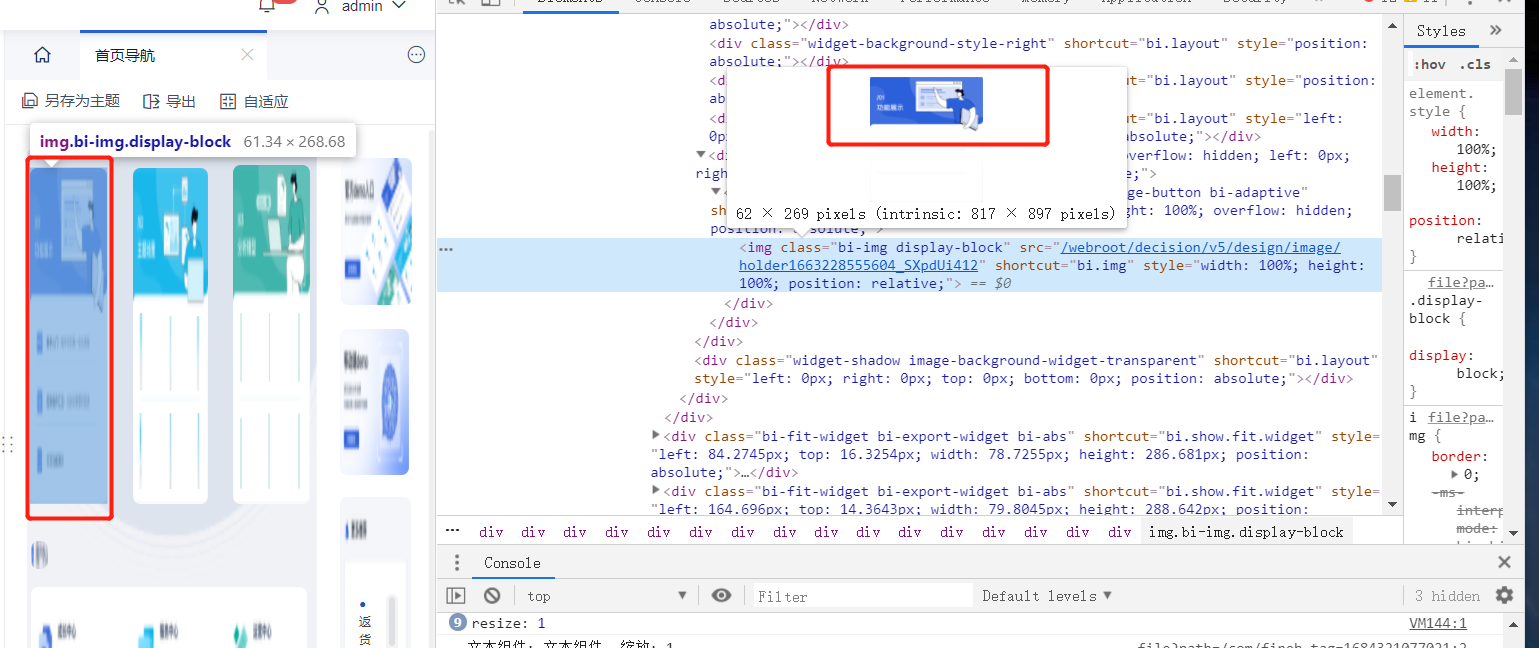Close the console drawer
This screenshot has width=1539, height=648.
point(1504,563)
